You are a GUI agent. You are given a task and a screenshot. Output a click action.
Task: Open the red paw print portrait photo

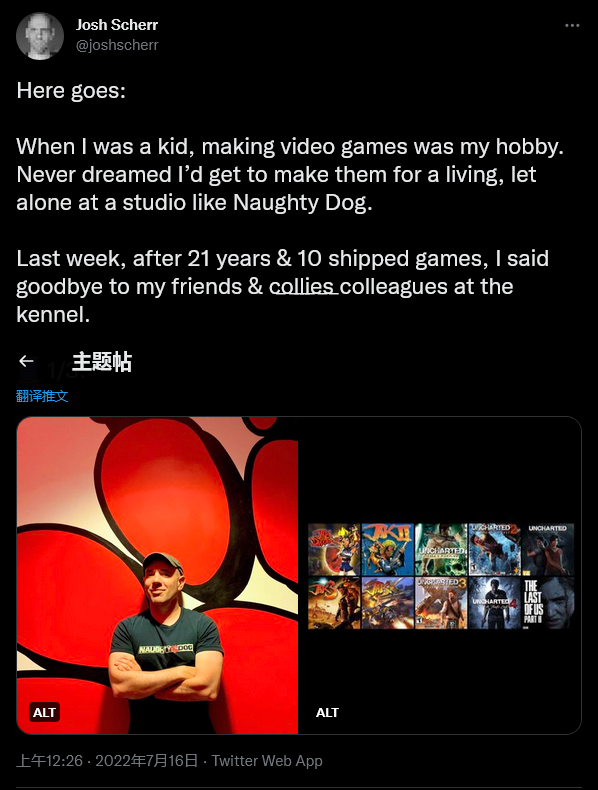[158, 575]
